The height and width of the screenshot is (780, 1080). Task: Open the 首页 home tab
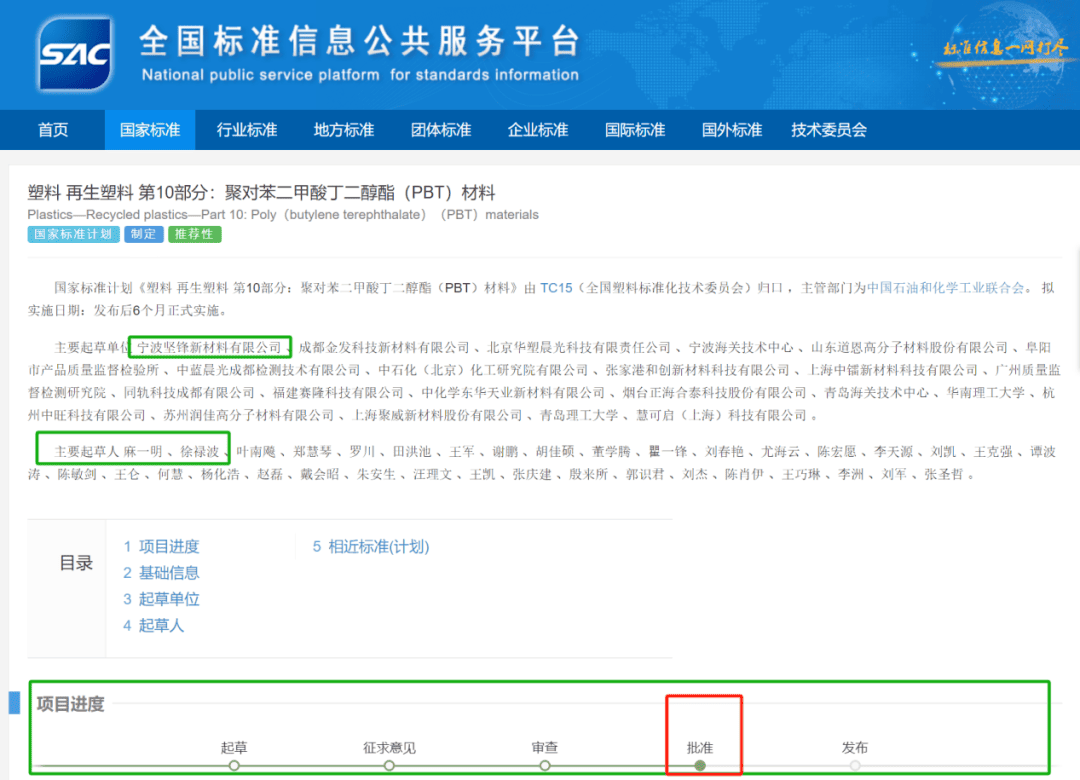pos(53,130)
